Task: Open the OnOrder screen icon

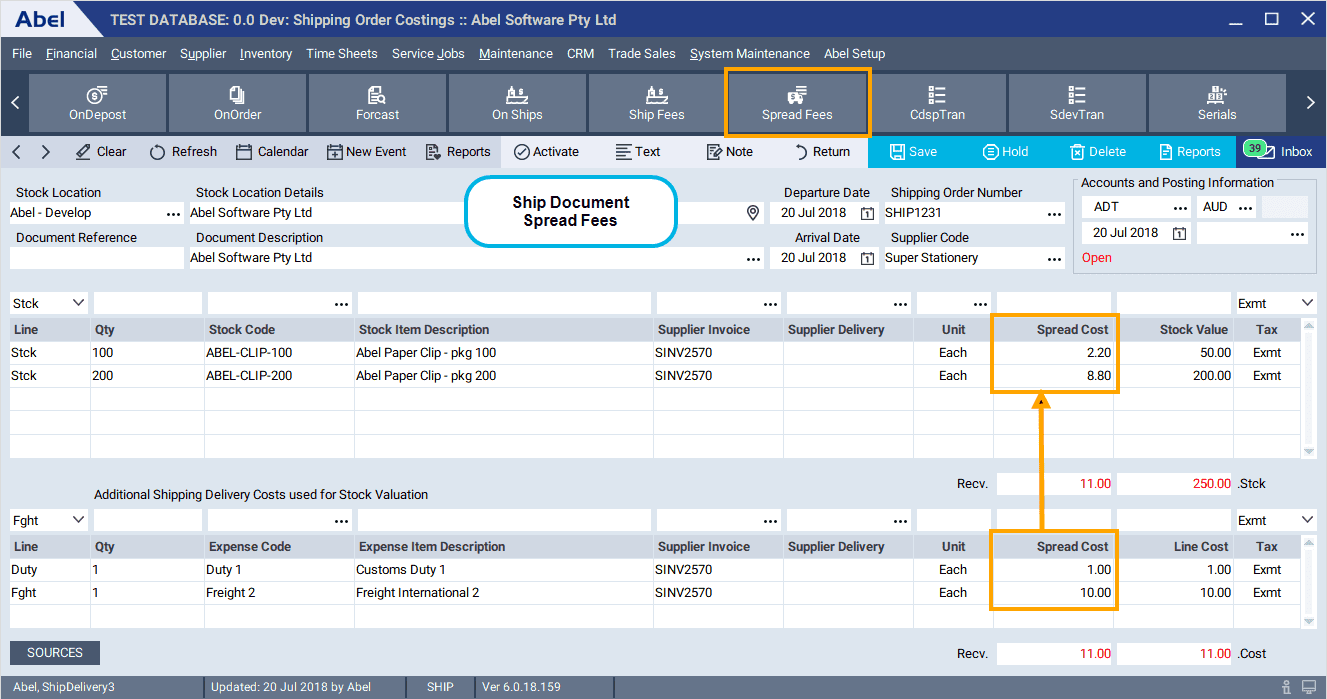Action: 237,103
